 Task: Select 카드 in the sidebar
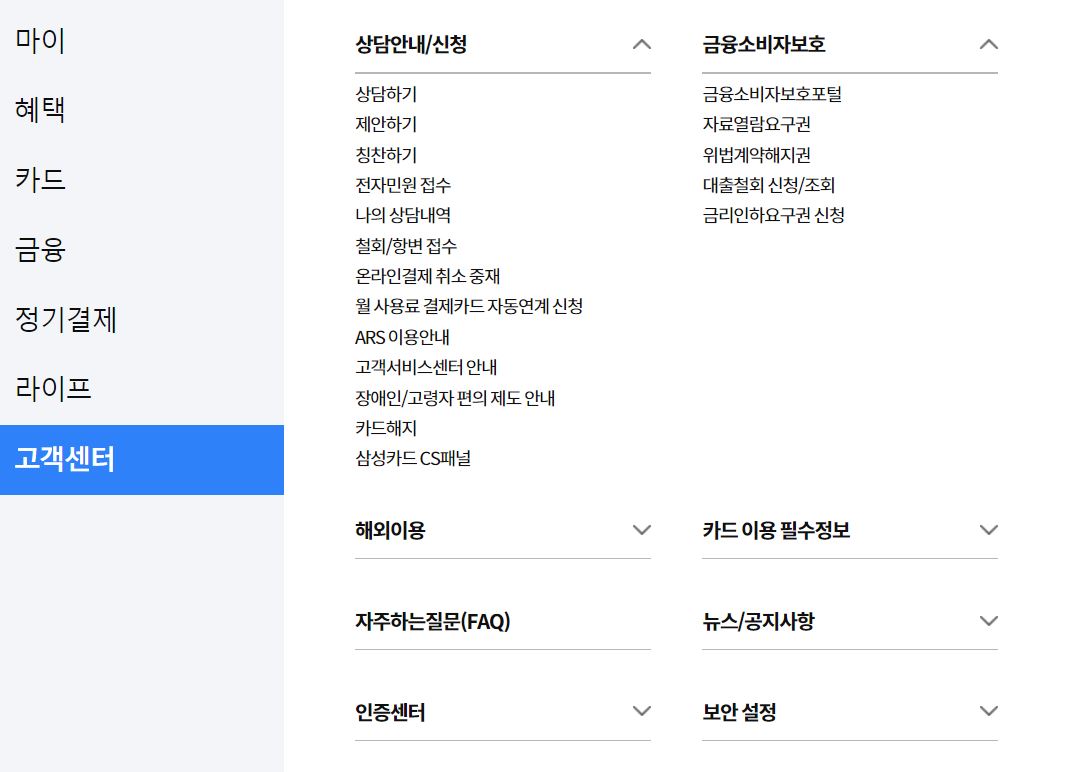[x=40, y=180]
